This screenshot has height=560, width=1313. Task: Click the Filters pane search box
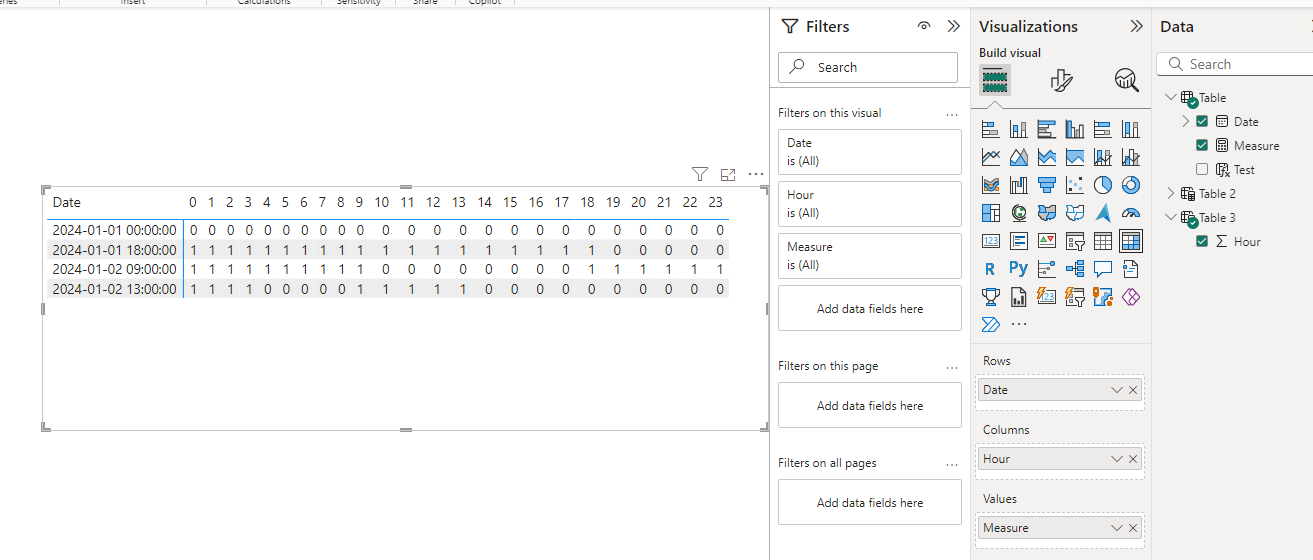click(x=868, y=67)
